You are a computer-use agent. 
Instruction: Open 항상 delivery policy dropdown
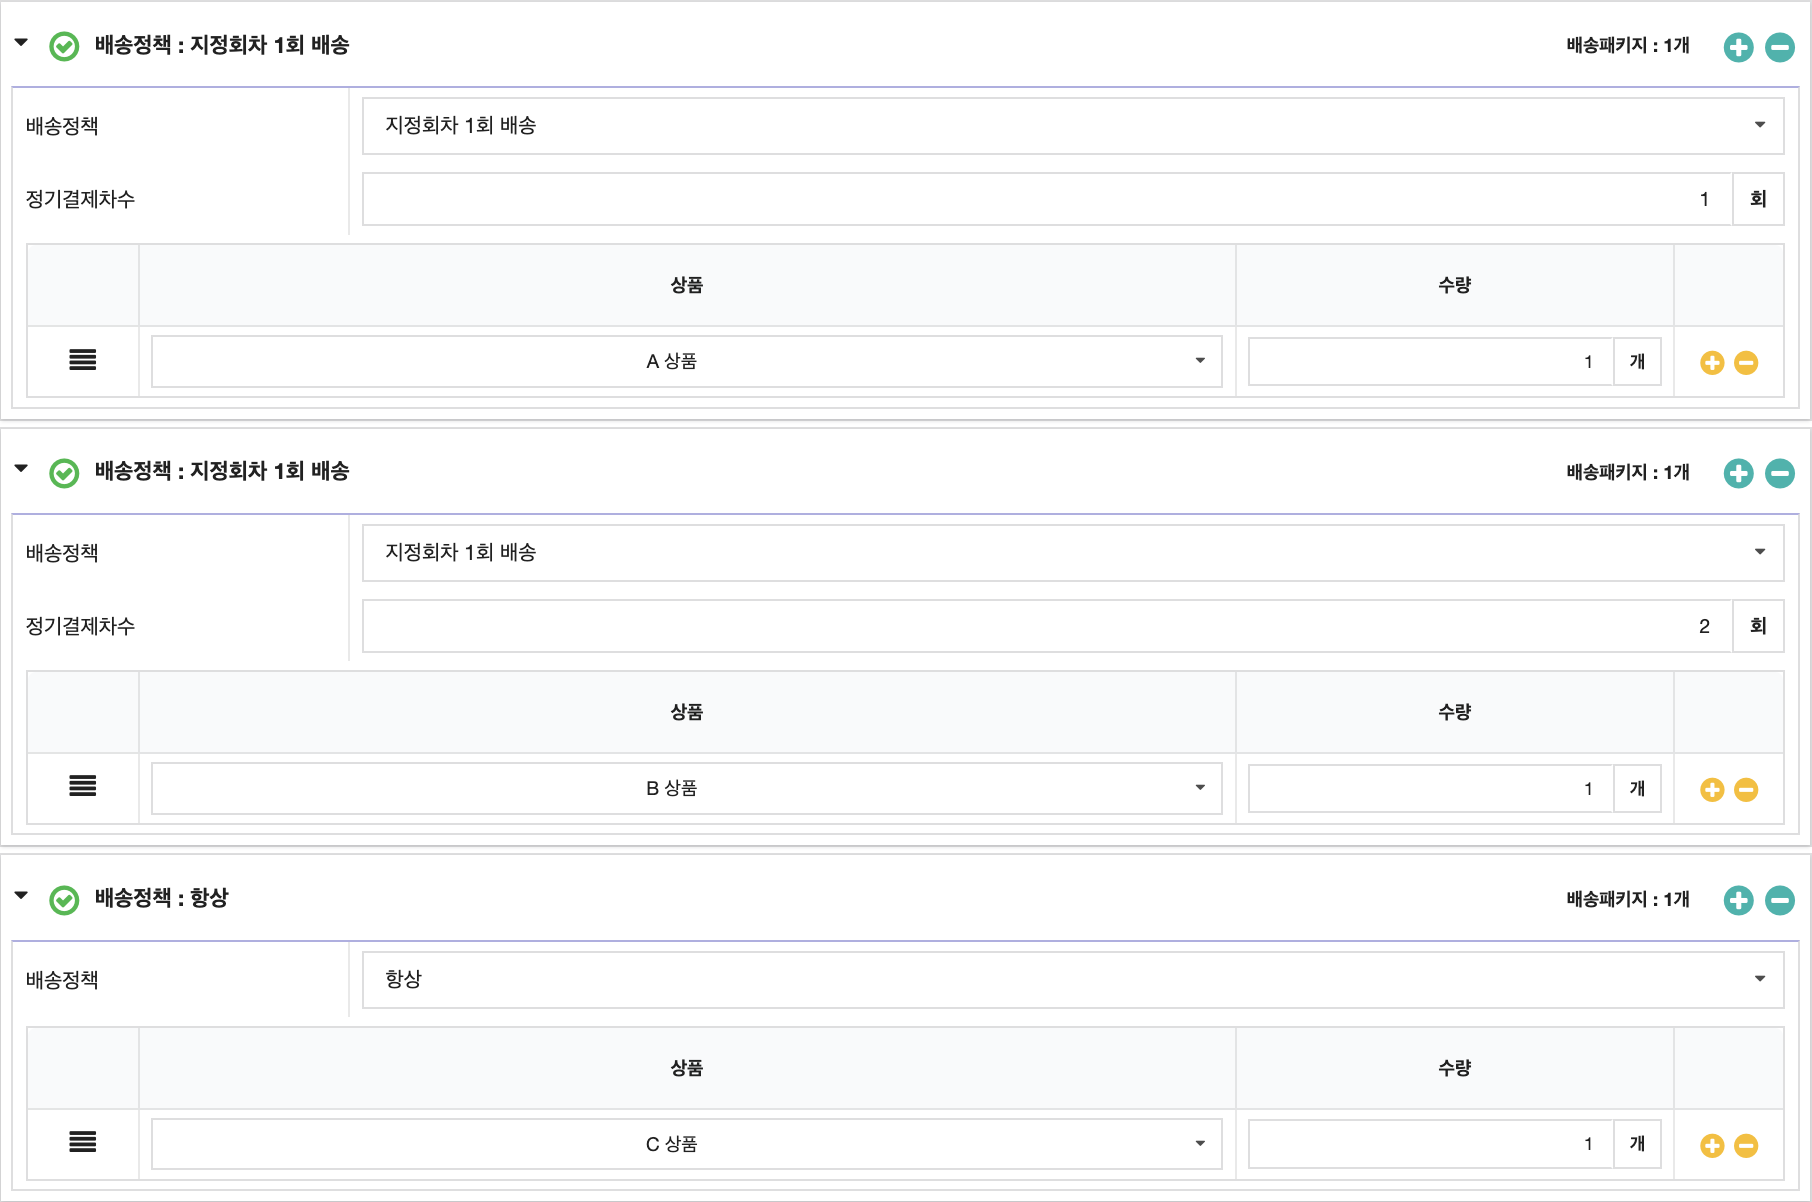point(1072,979)
